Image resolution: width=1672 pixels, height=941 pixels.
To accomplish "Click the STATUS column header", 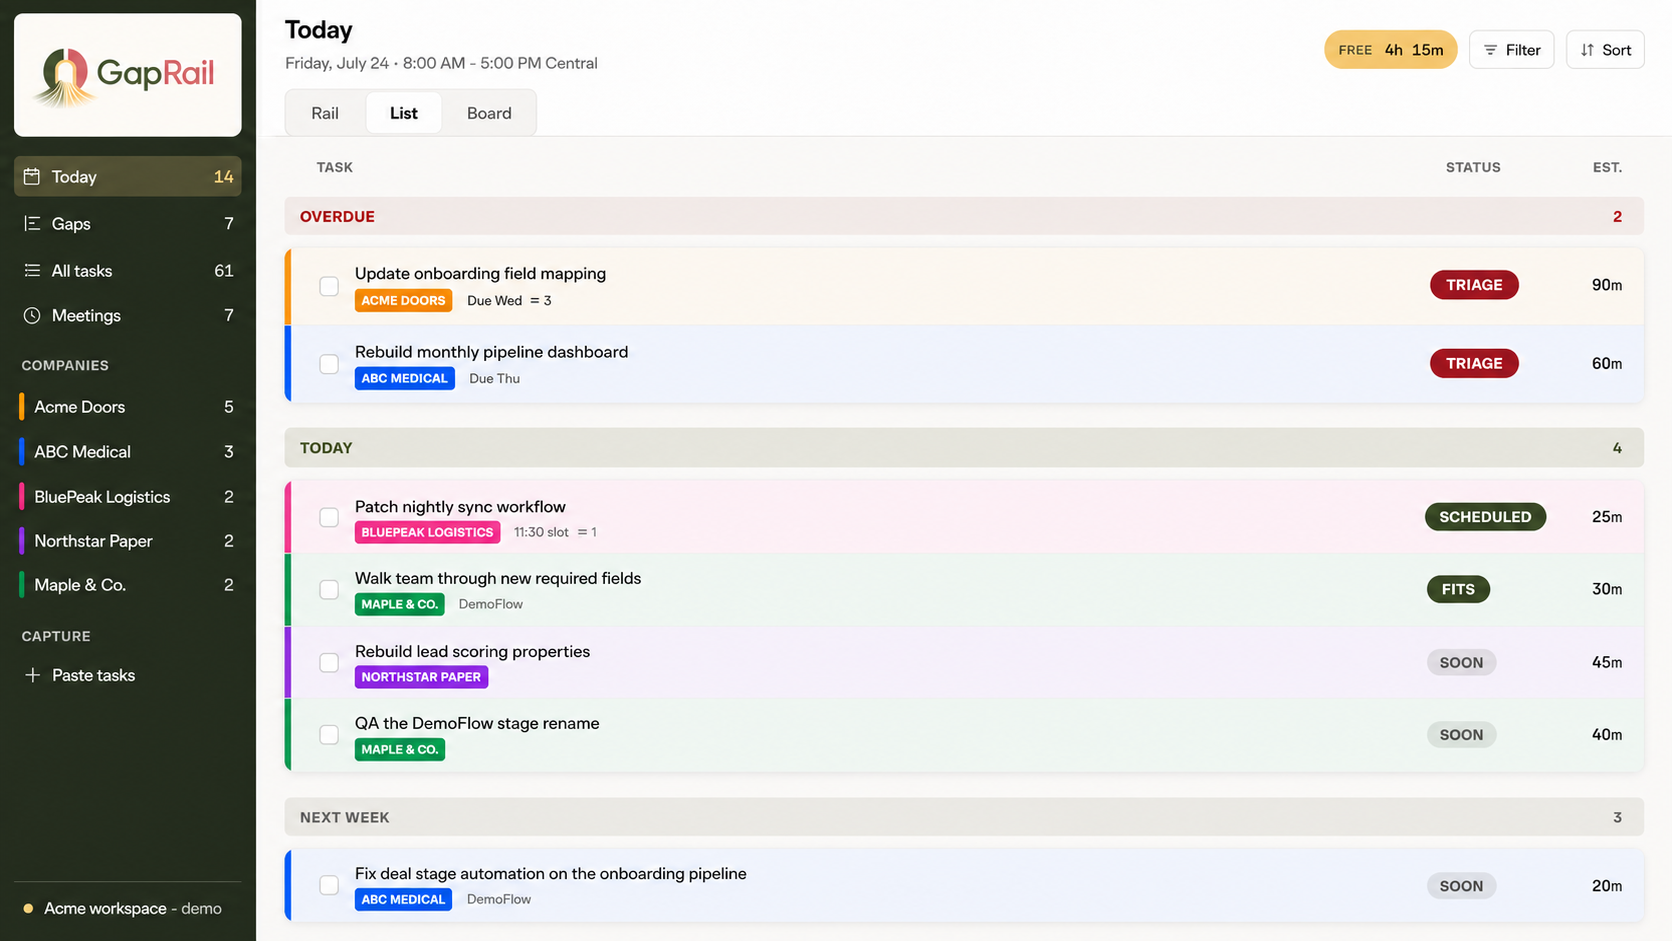I will (x=1473, y=167).
